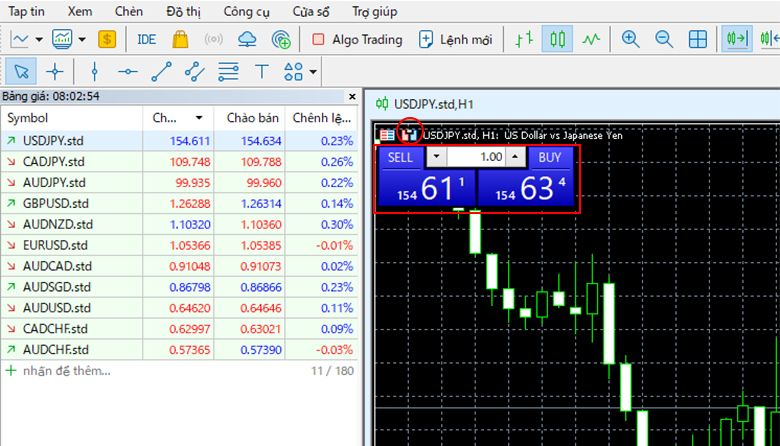
Task: Select the AUDCAD.std symbol
Action: click(57, 266)
